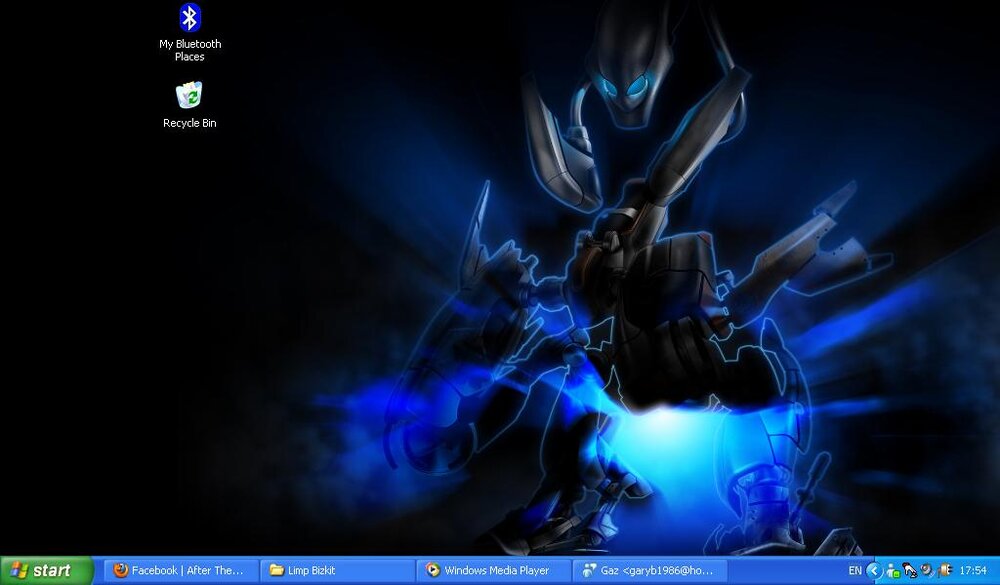Viewport: 1000px width, 585px height.
Task: Click Safely Remove Hardware tray icon
Action: pos(910,571)
